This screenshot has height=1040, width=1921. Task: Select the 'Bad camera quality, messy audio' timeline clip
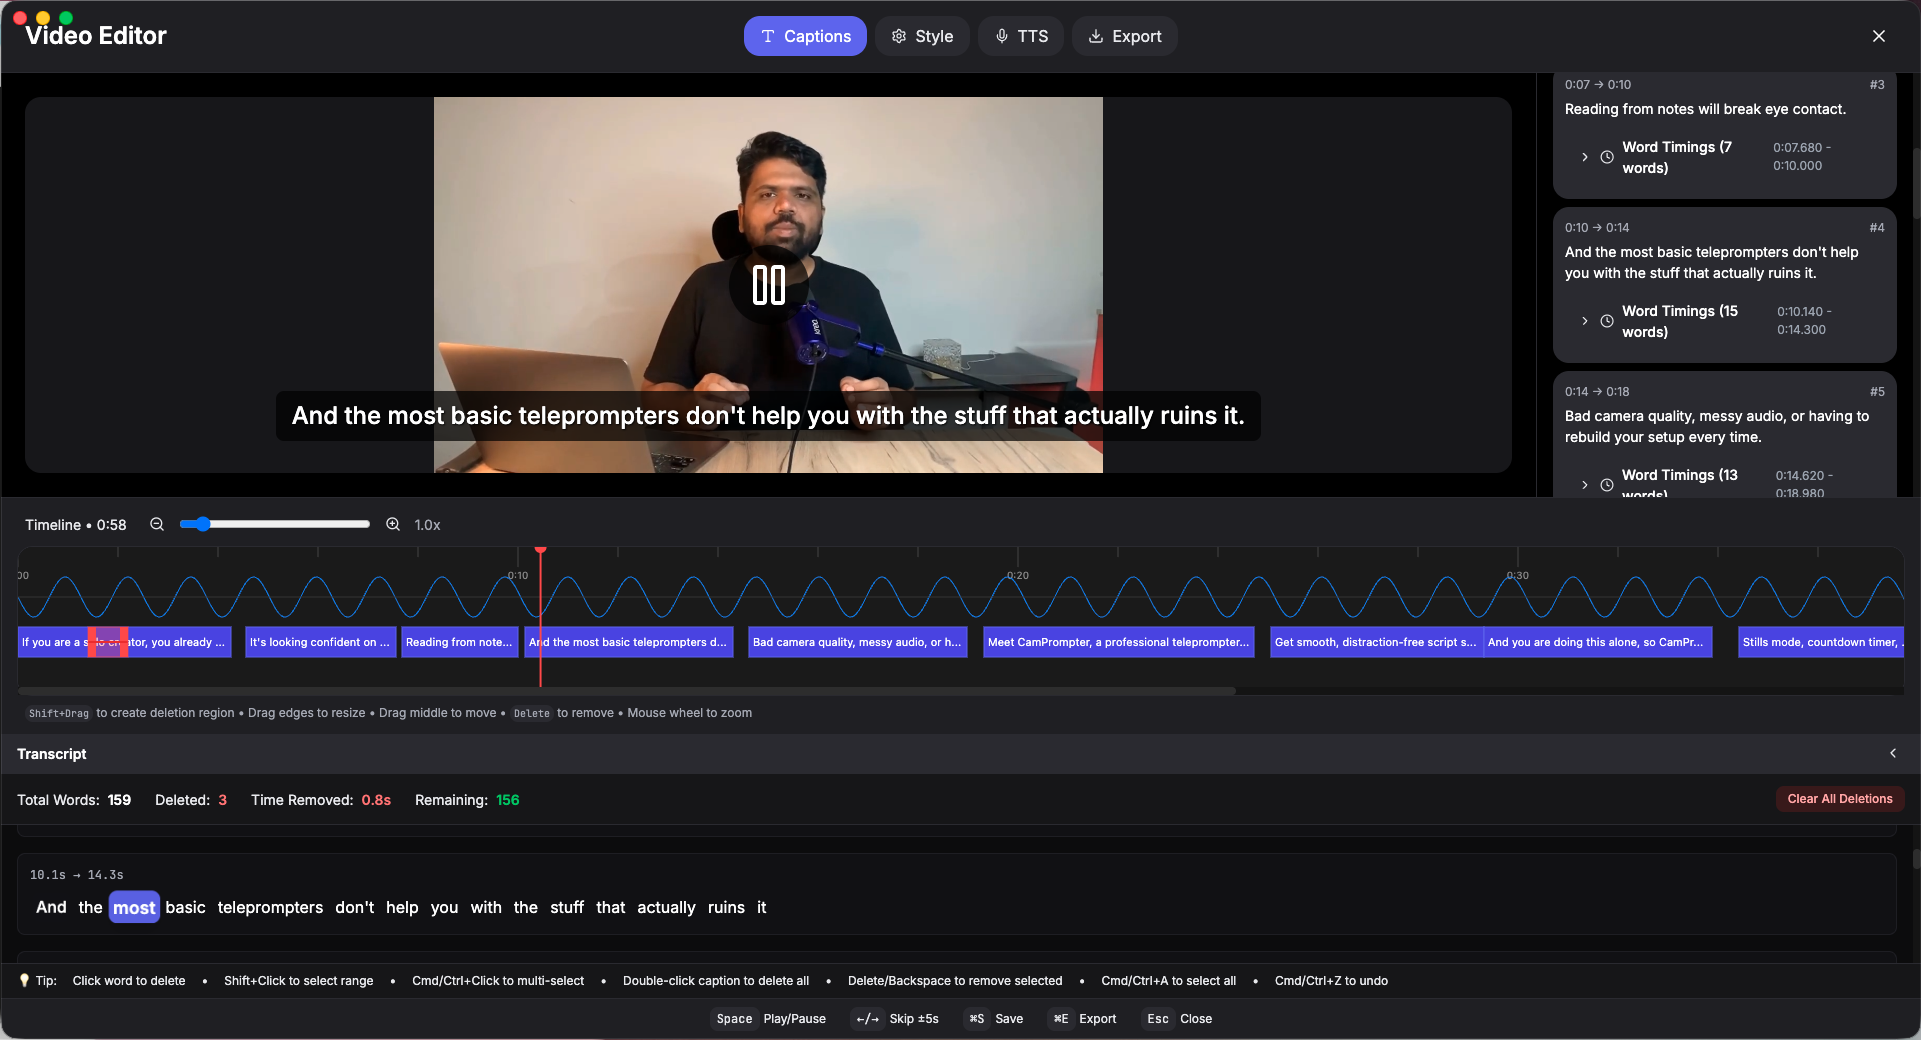coord(857,642)
